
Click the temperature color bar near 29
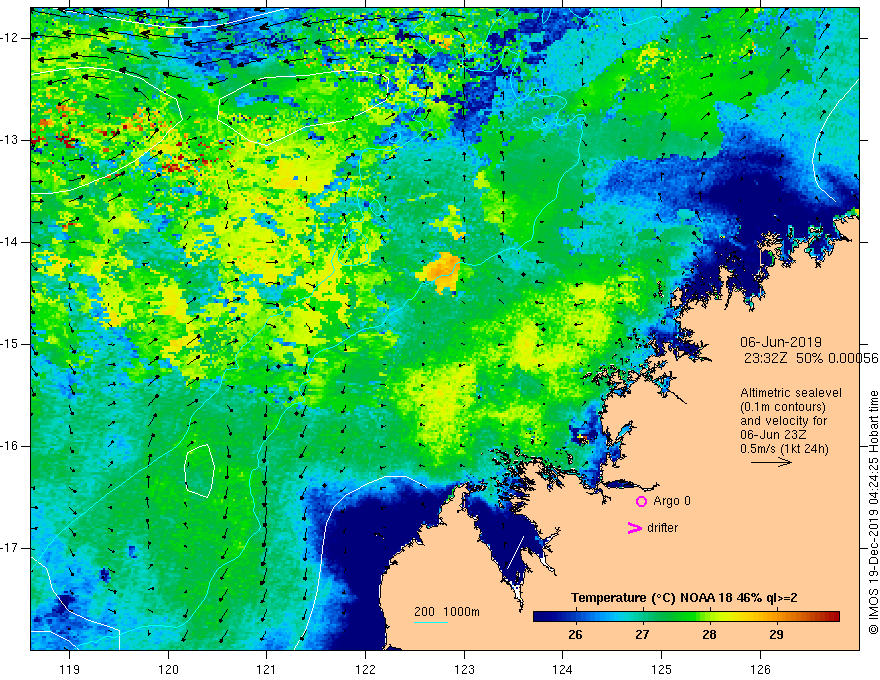tap(776, 617)
